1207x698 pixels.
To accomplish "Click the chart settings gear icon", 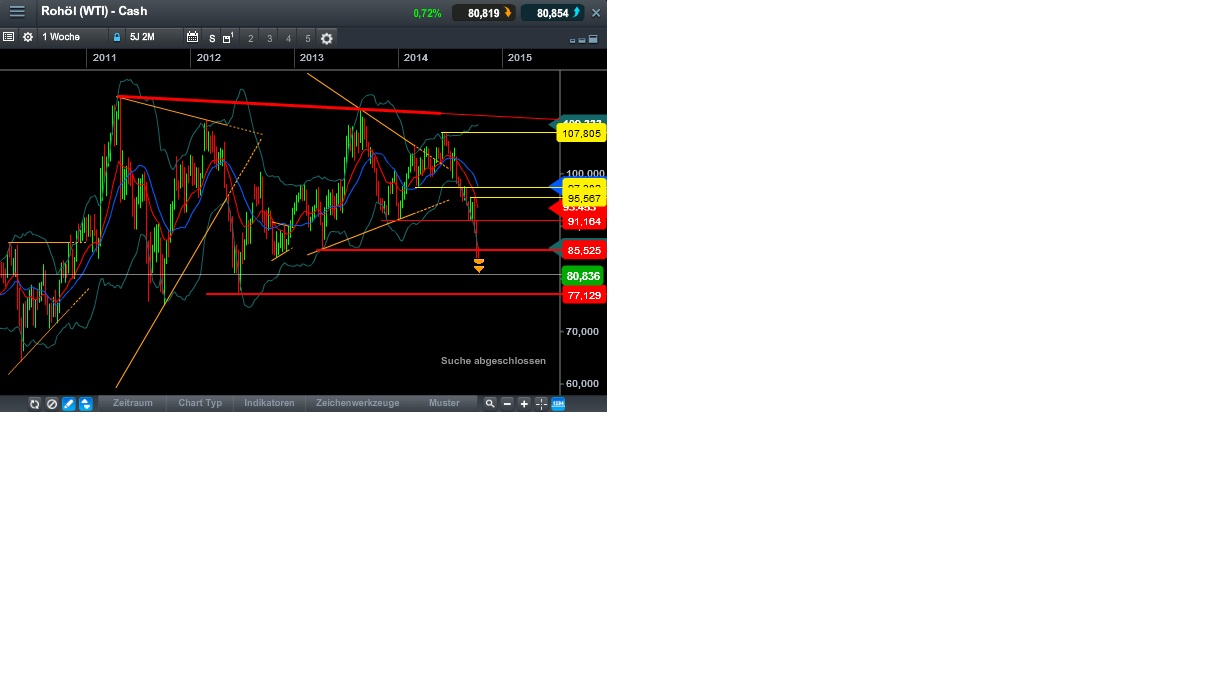I will pos(29,37).
